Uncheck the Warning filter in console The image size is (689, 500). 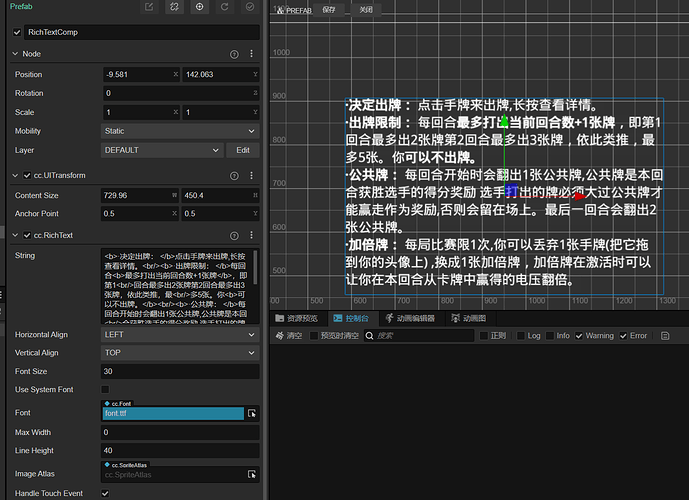[x=577, y=336]
